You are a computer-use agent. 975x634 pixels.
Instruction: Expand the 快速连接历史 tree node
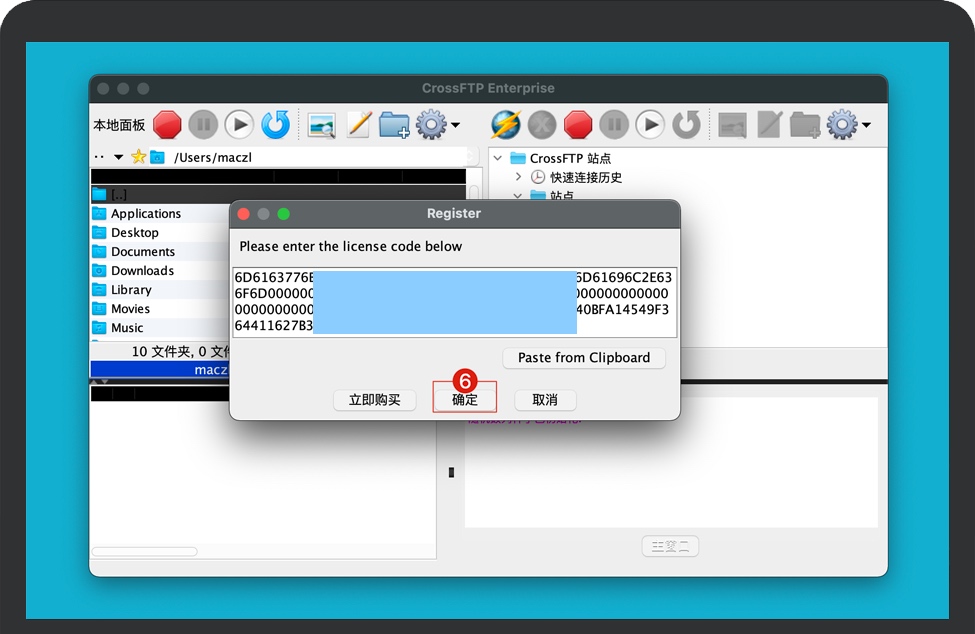coord(518,177)
